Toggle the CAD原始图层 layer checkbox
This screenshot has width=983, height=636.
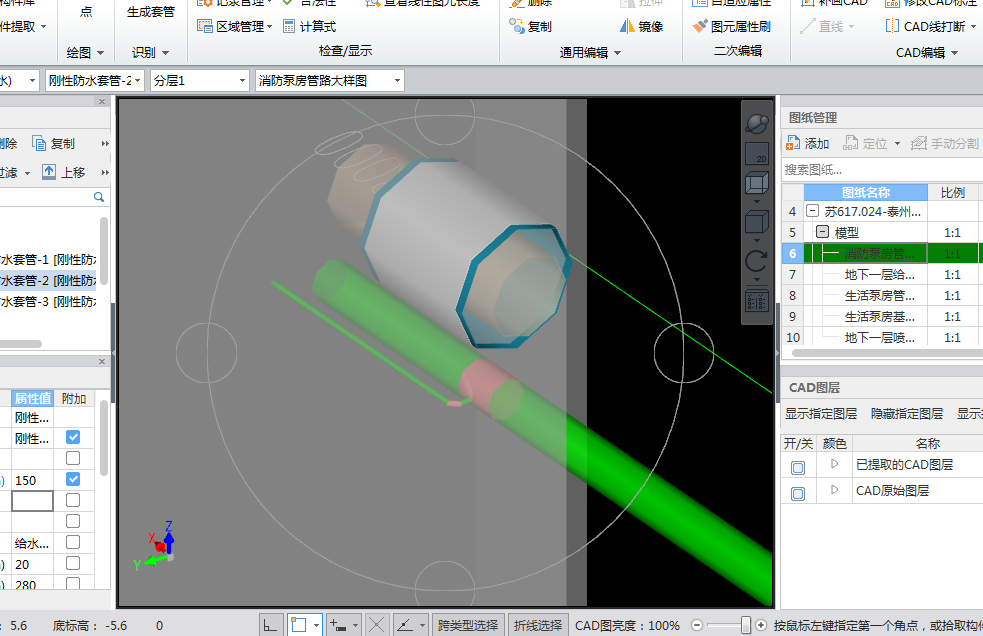(x=798, y=494)
